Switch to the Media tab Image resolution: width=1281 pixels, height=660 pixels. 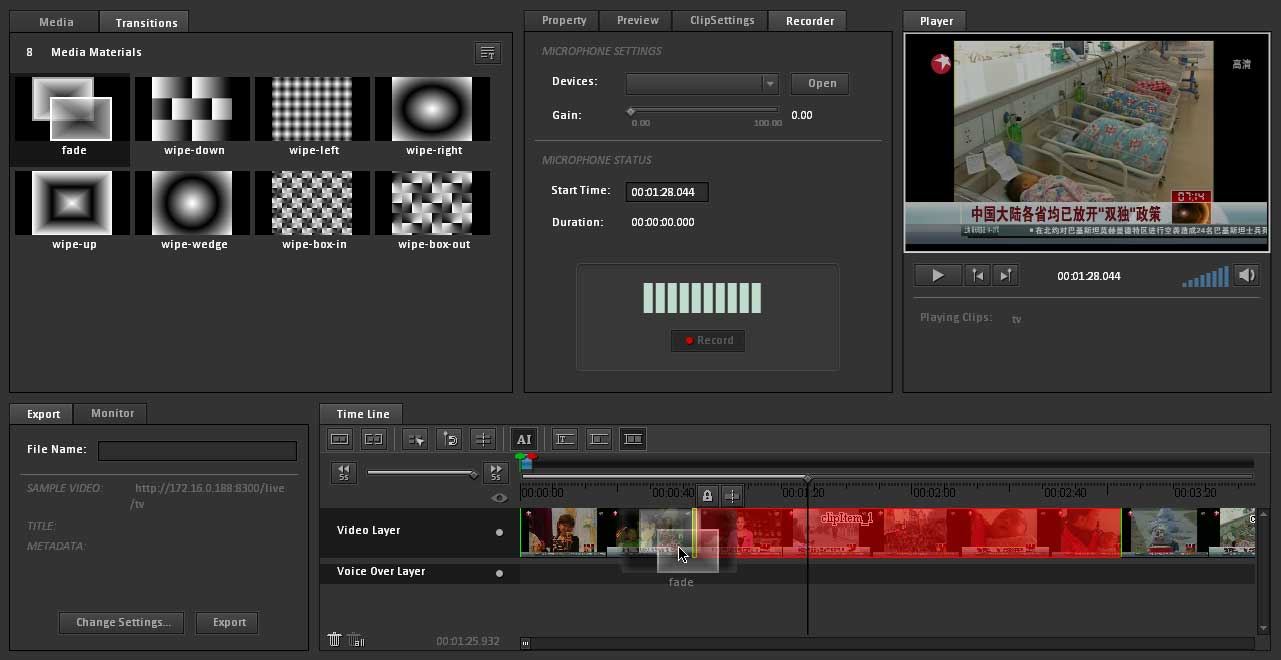point(56,22)
